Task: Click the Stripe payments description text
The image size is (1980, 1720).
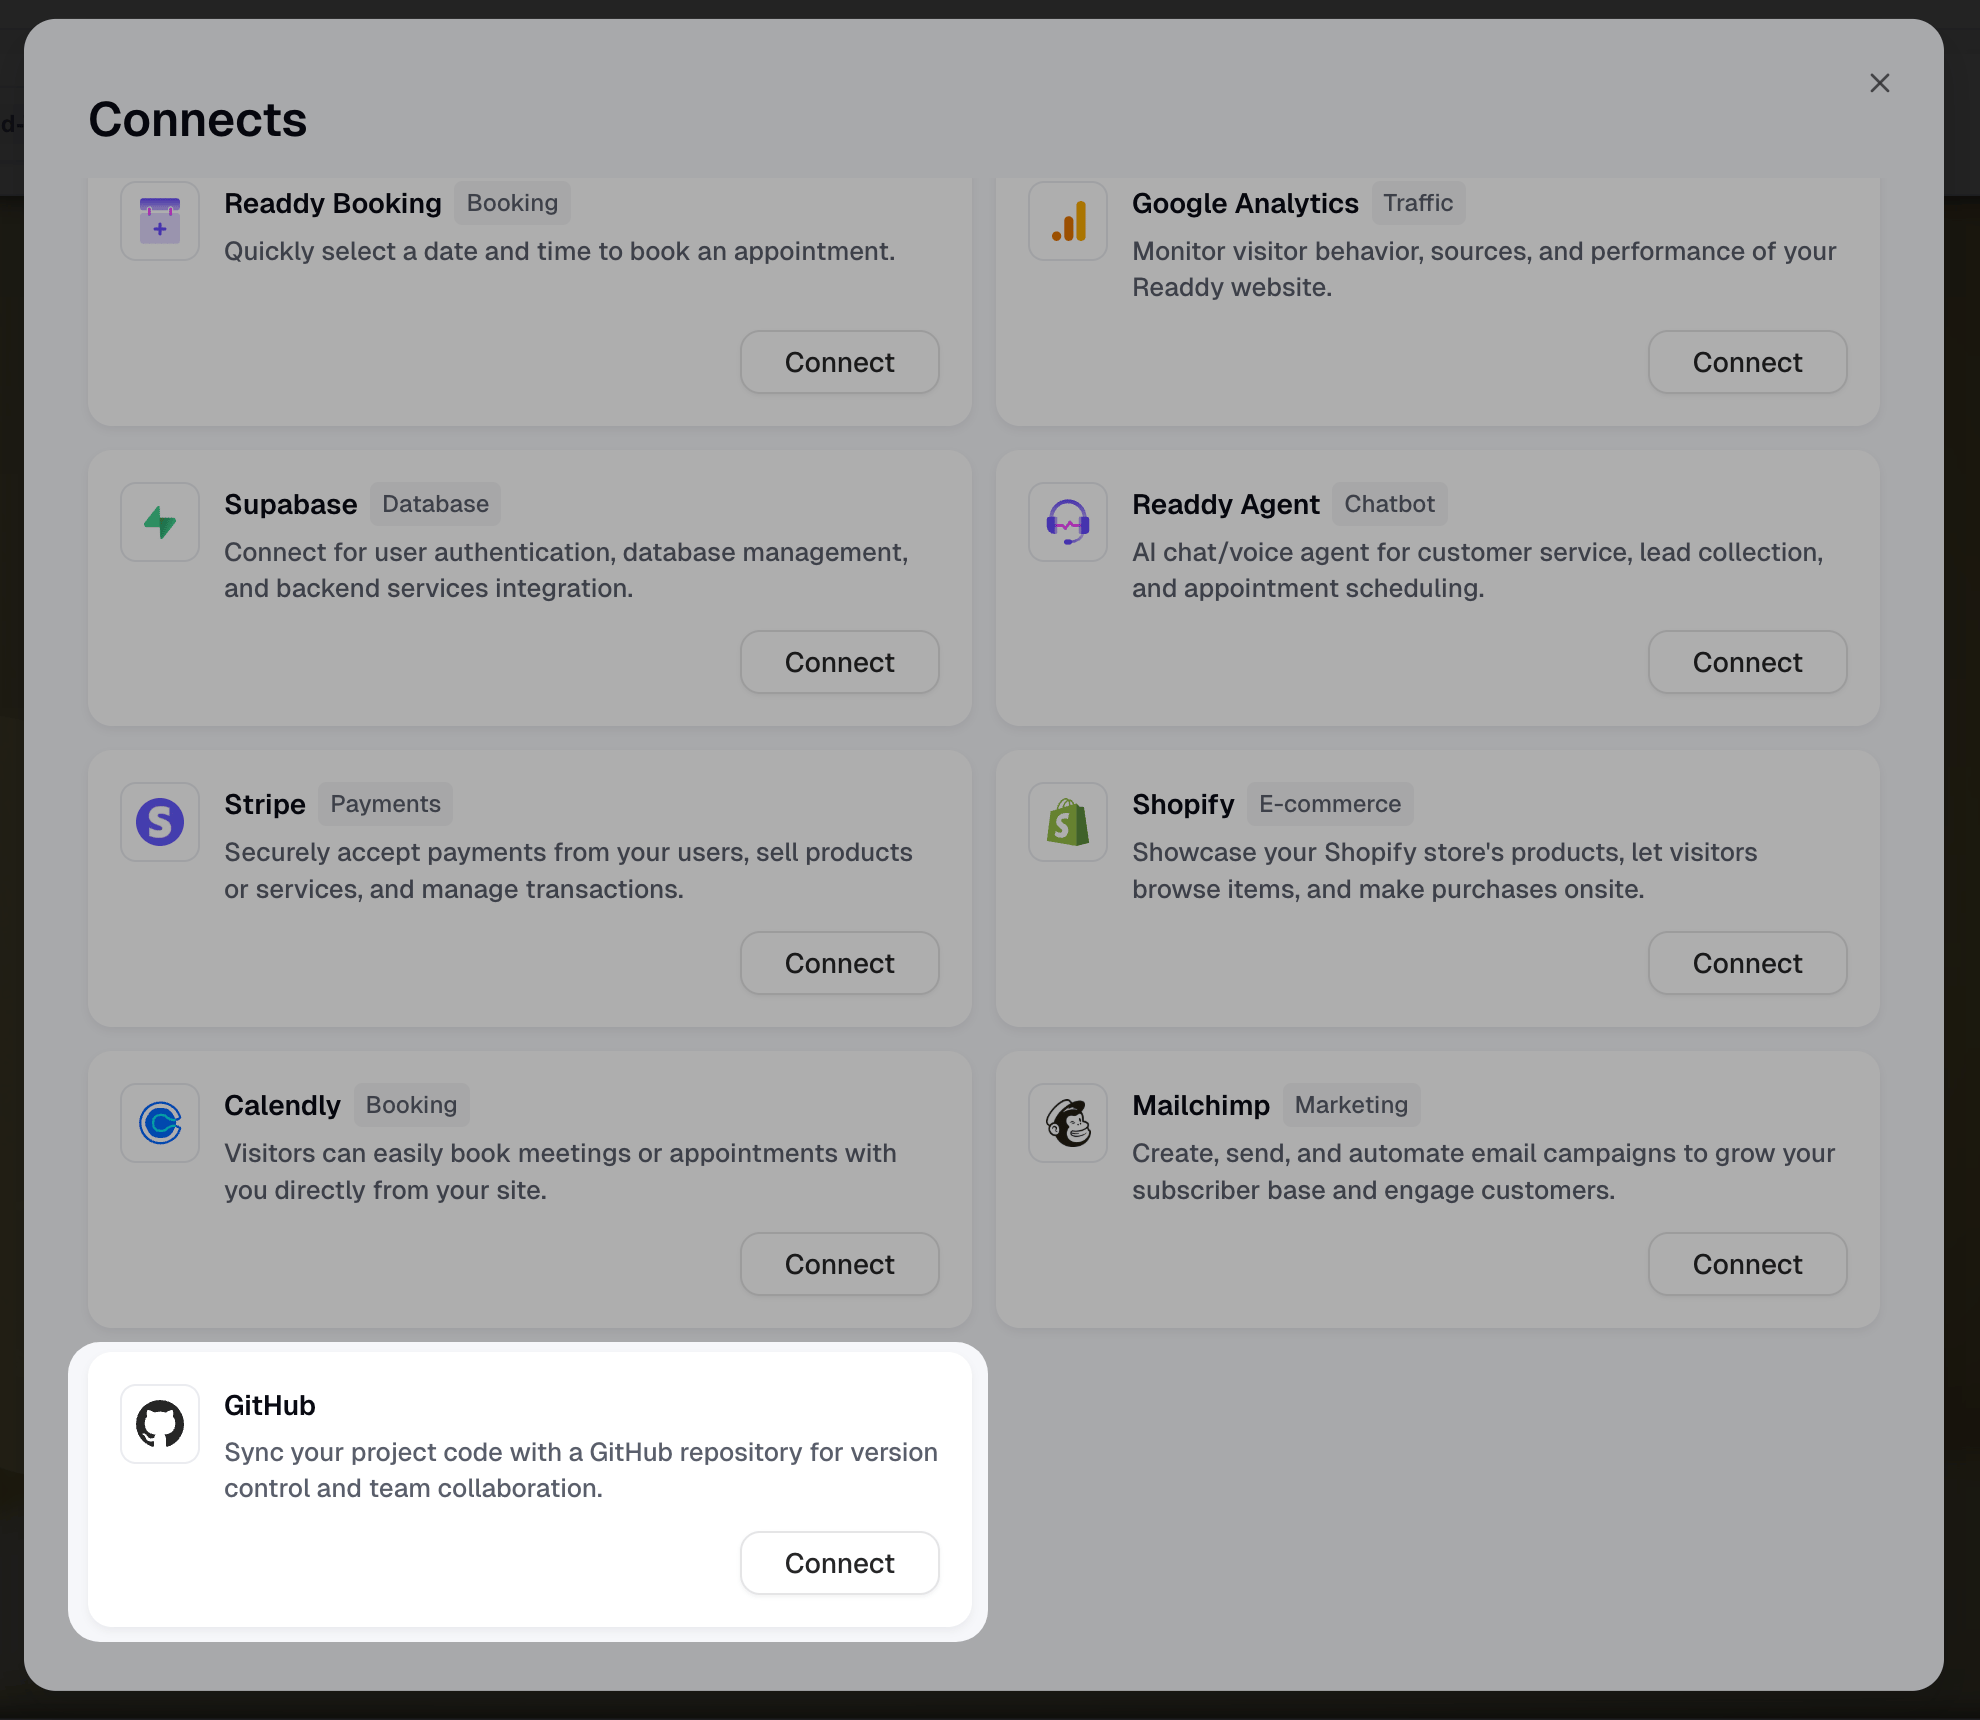Action: [568, 871]
